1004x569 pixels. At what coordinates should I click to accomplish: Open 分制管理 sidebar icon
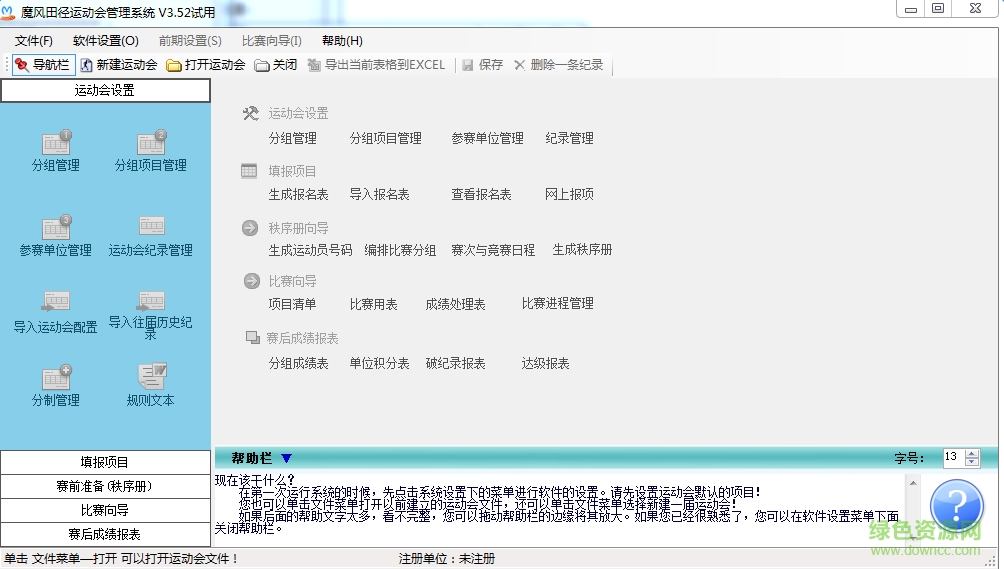56,386
